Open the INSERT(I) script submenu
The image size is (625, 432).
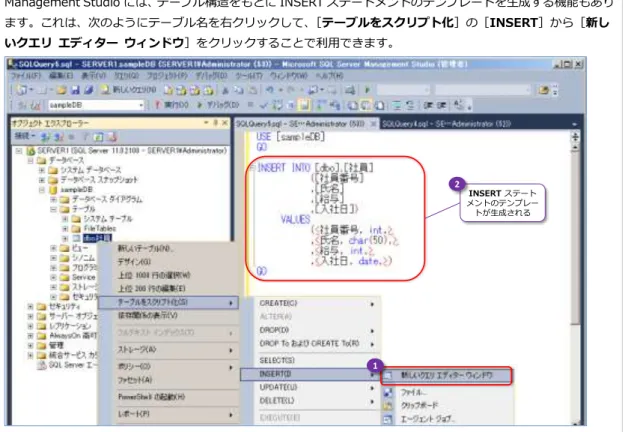pyautogui.click(x=310, y=374)
